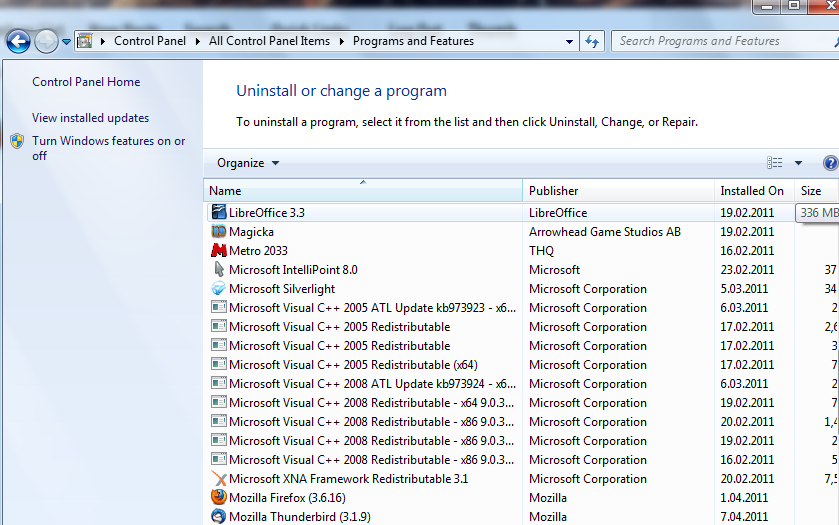Click the Mozilla Thunderbird icon
839x525 pixels.
[x=218, y=516]
